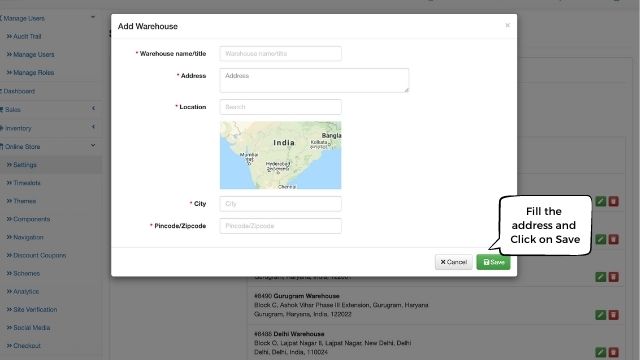
Task: Expand the Sales sidebar menu chevron
Action: pyautogui.click(x=93, y=108)
